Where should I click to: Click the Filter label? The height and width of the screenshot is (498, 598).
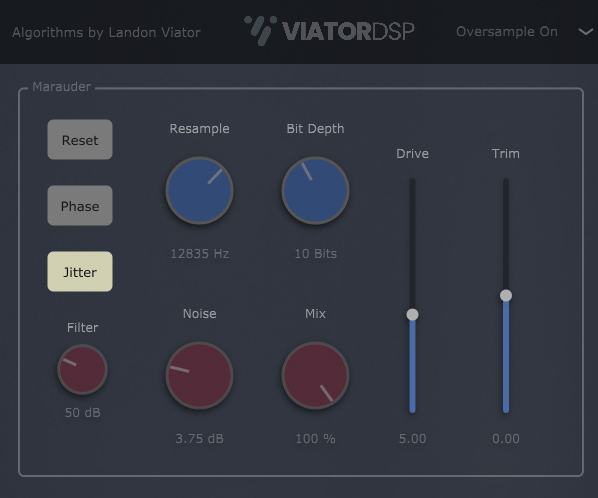[x=82, y=328]
